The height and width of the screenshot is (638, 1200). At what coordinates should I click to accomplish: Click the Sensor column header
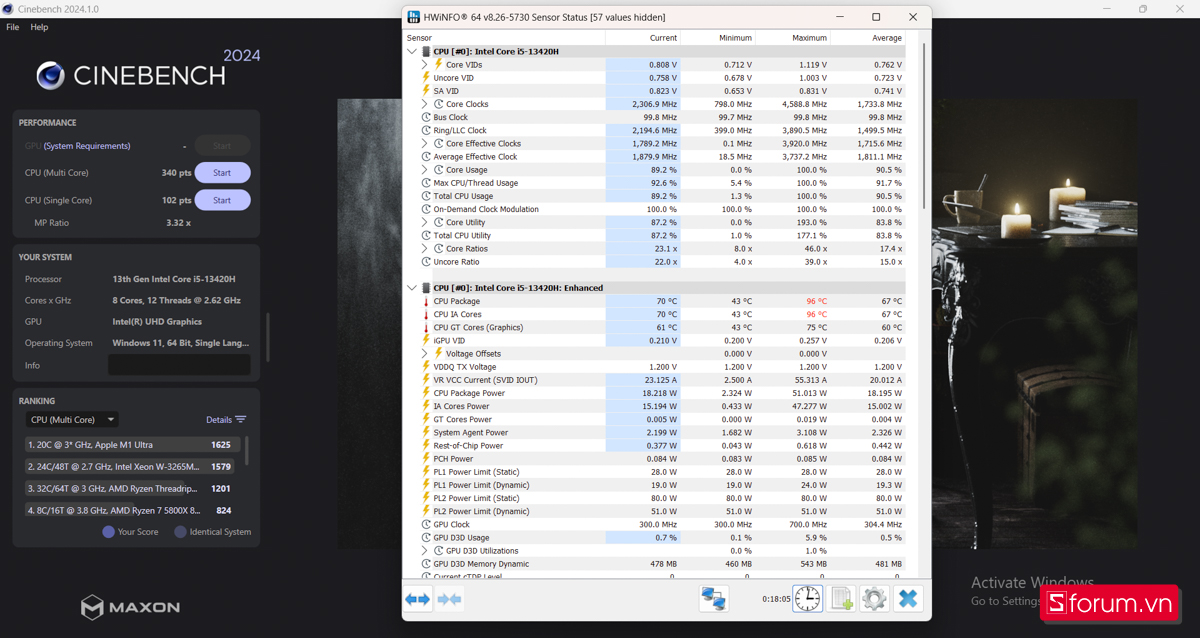point(504,38)
